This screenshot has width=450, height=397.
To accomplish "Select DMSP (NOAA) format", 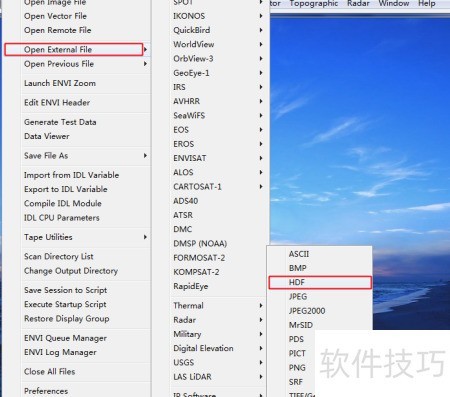I will [200, 244].
